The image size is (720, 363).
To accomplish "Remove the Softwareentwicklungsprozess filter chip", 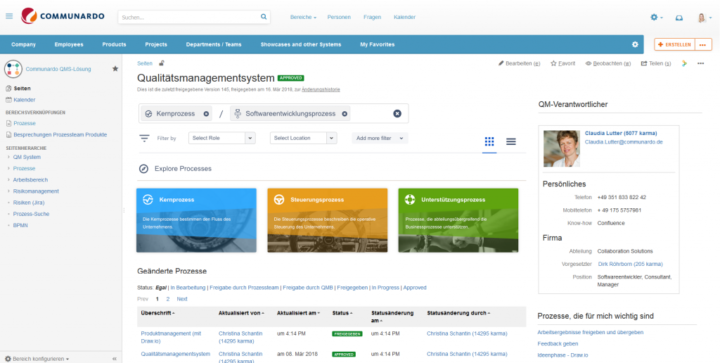I will tap(344, 114).
